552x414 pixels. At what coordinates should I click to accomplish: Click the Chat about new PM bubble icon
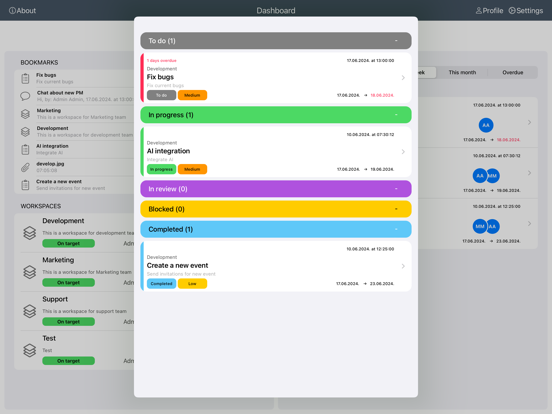click(x=25, y=96)
